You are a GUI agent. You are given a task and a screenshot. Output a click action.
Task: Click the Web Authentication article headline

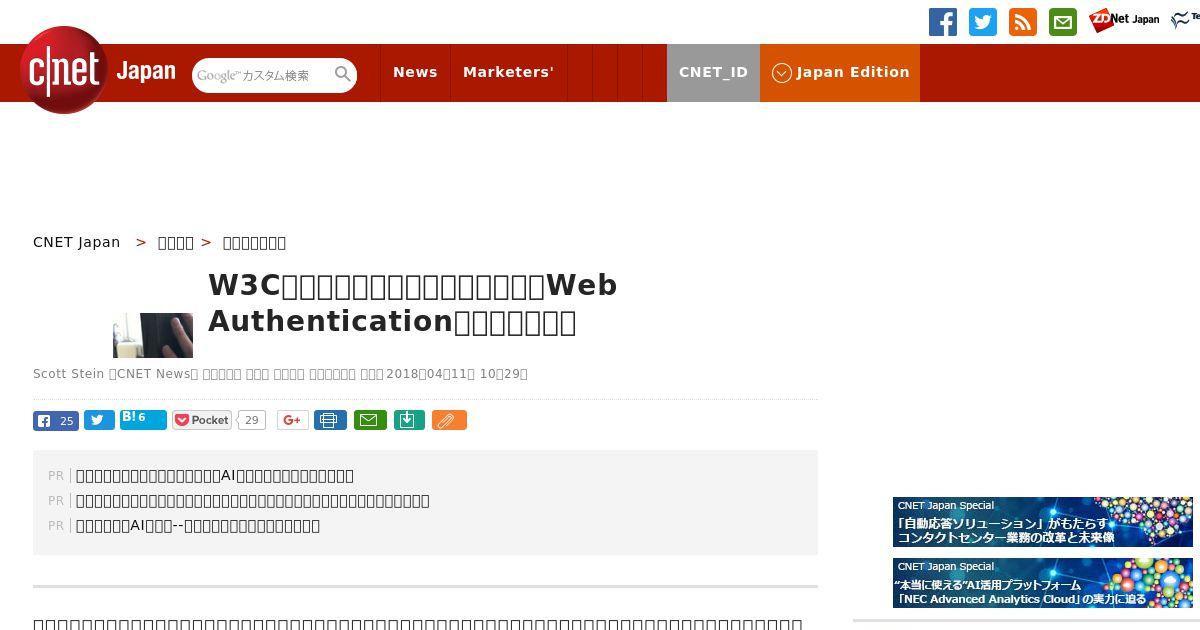tap(412, 303)
